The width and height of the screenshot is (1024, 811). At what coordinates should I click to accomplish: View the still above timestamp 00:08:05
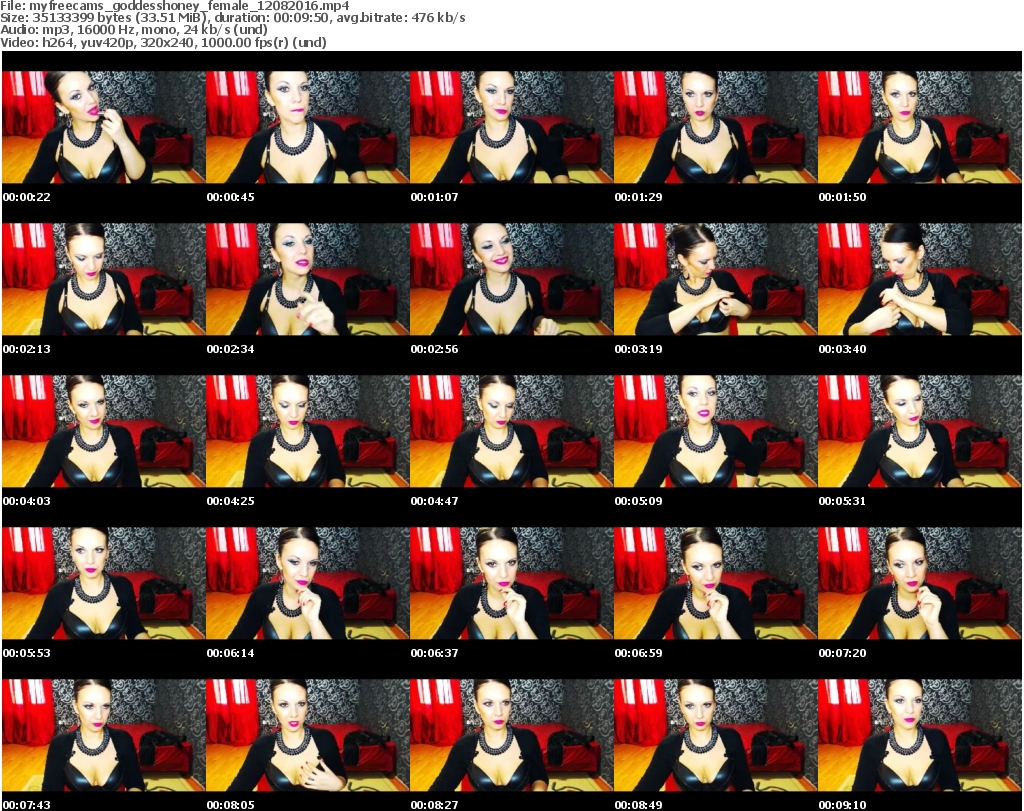pyautogui.click(x=308, y=735)
